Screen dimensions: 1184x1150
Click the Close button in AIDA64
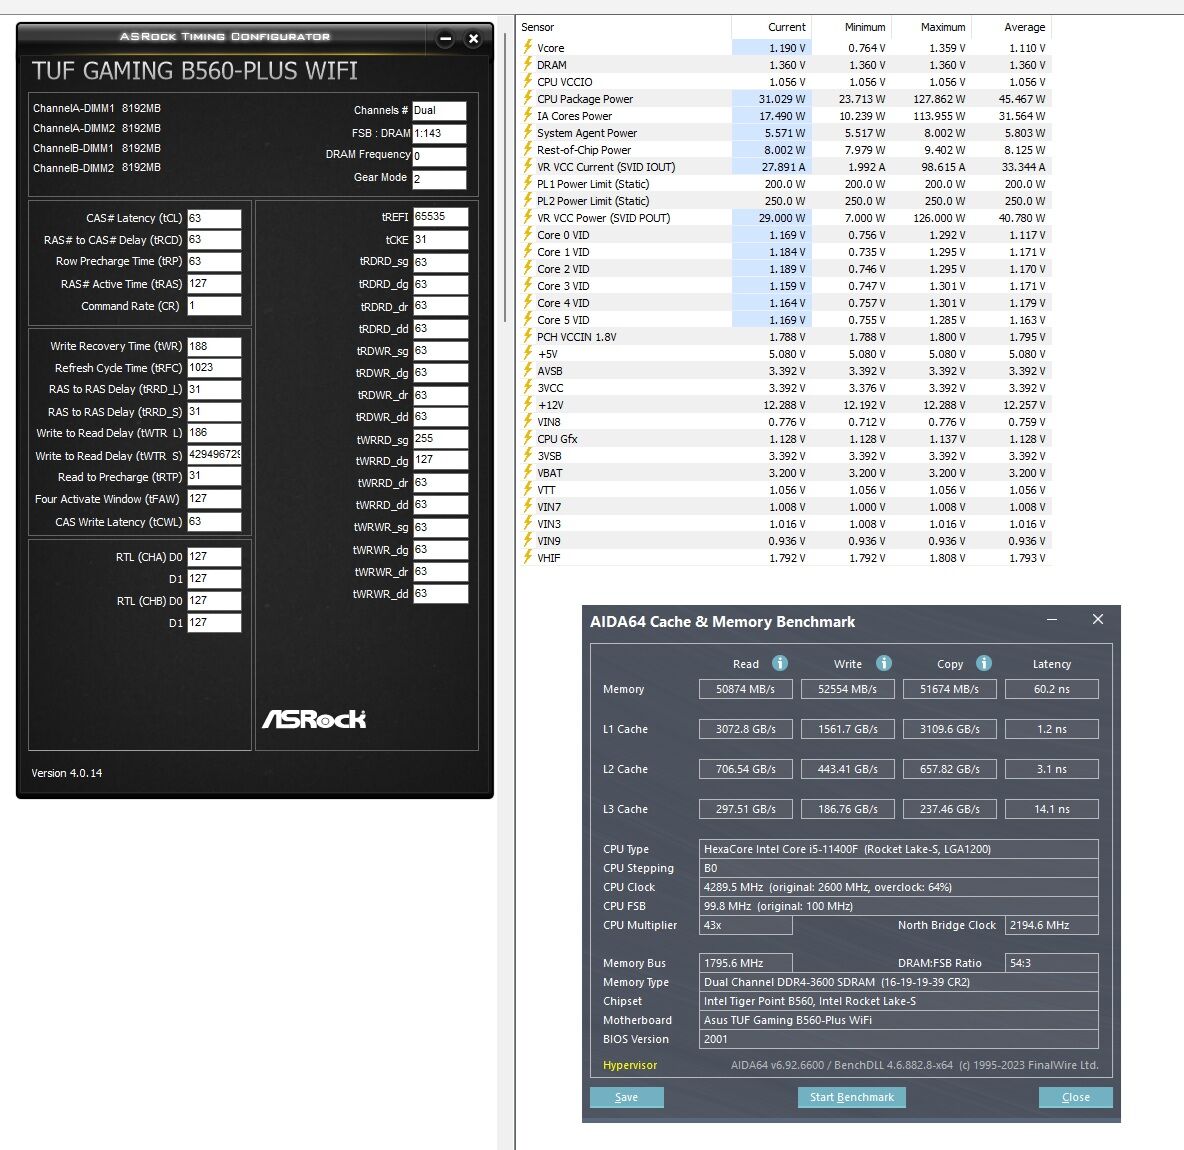point(1076,1097)
